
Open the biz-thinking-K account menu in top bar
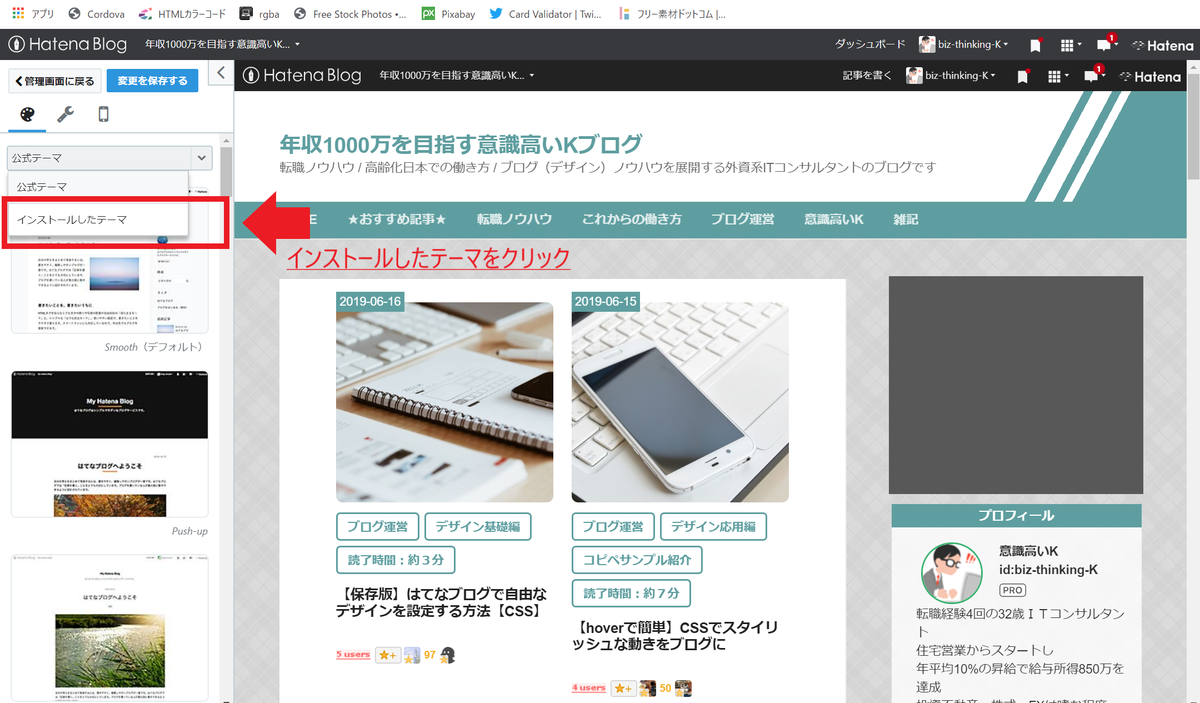tap(964, 44)
